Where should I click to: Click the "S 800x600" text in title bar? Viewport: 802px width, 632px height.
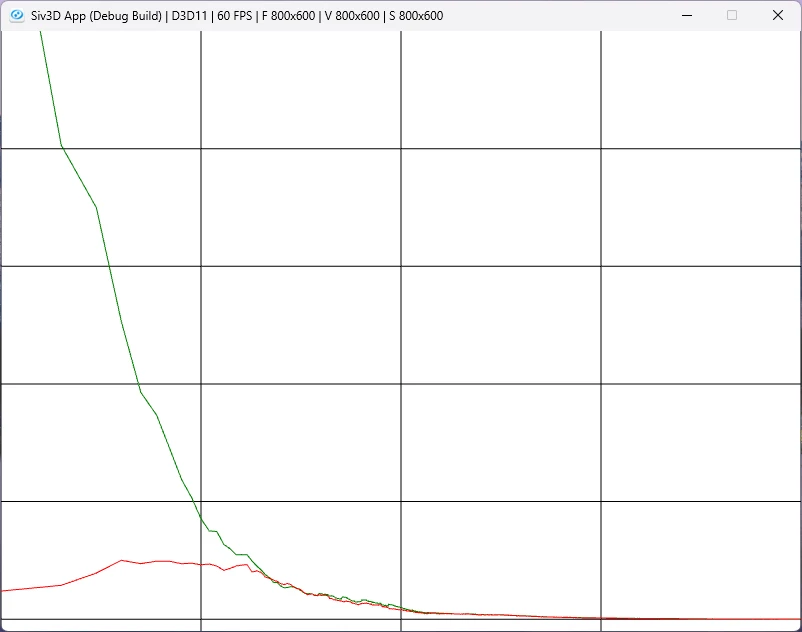coord(416,16)
